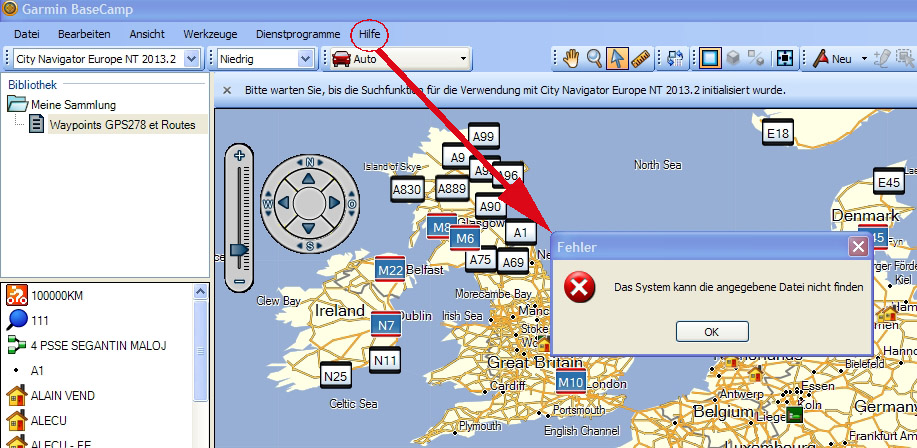Viewport: 917px width, 448px height.
Task: Select the A1 waypoint entry
Action: tap(37, 371)
